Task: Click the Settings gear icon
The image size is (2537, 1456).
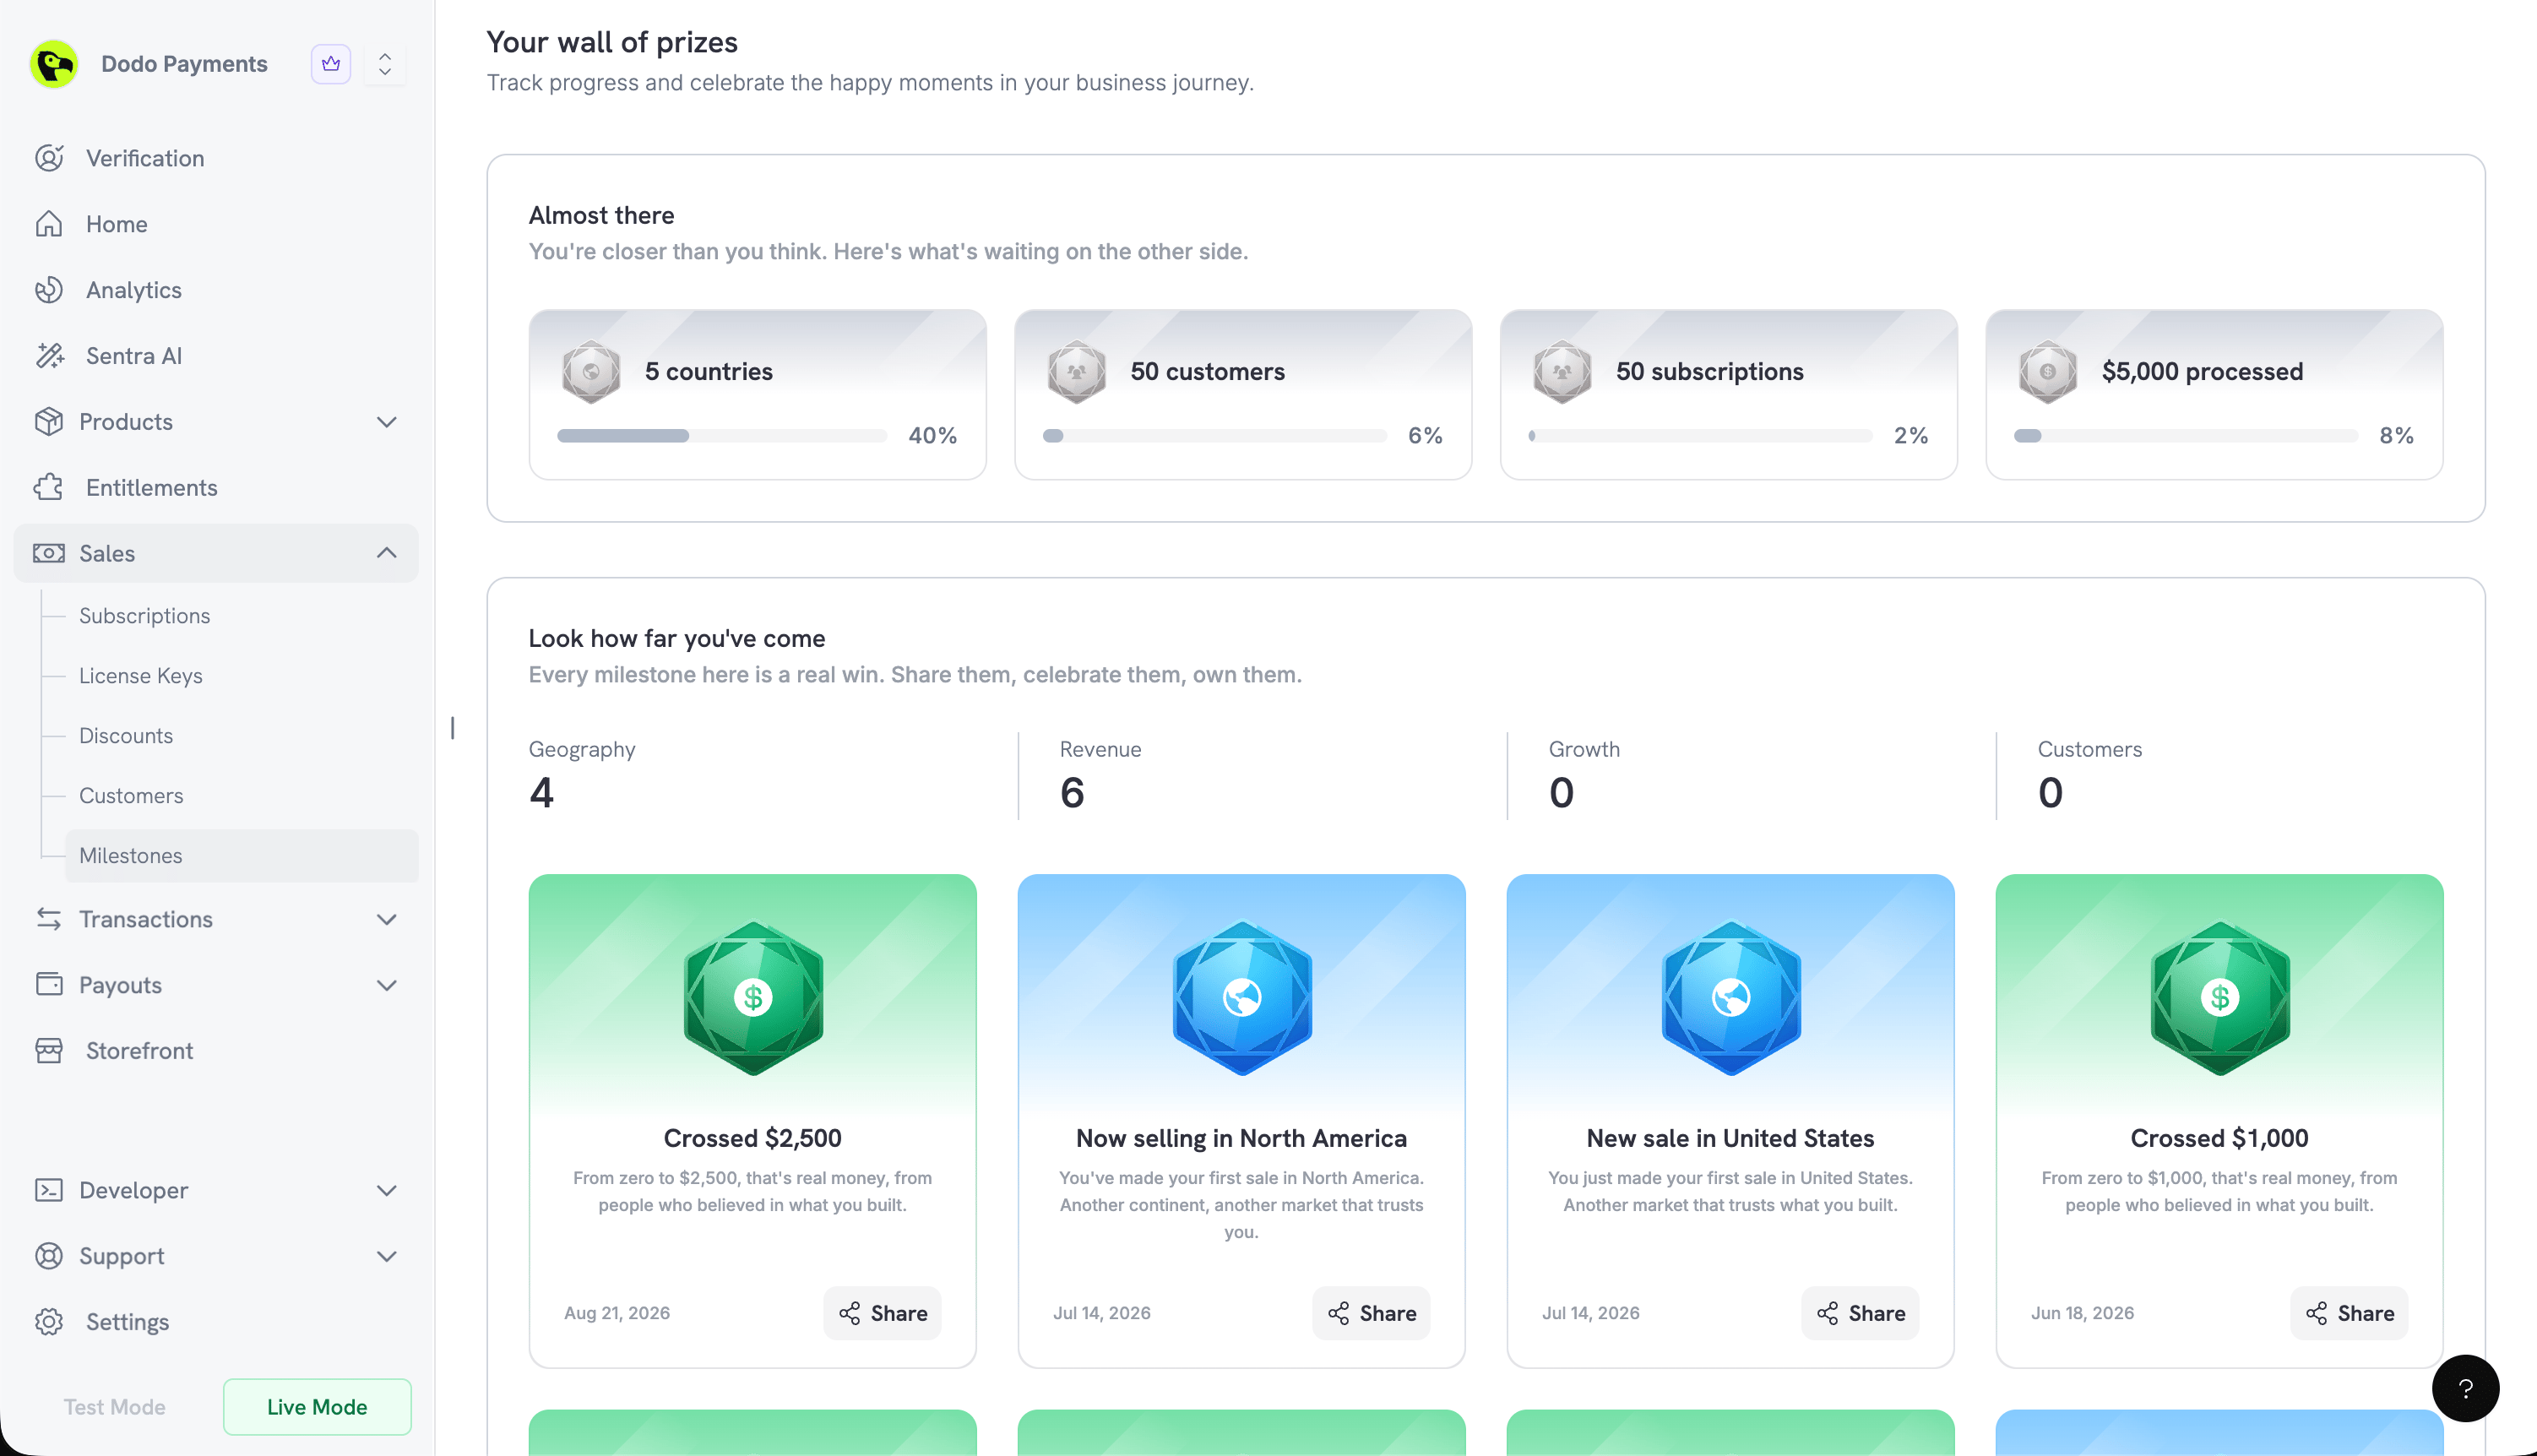Action: pyautogui.click(x=49, y=1322)
